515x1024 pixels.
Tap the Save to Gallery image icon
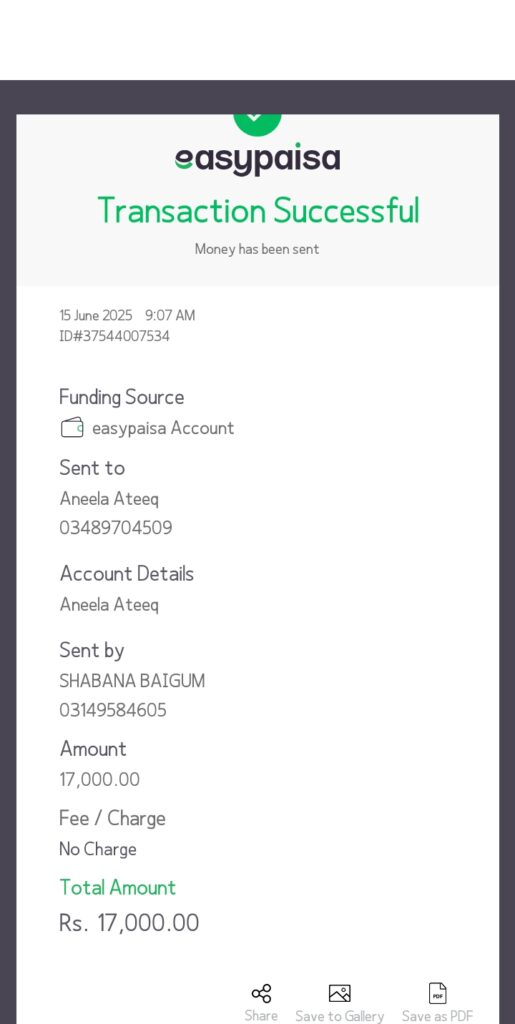point(339,993)
